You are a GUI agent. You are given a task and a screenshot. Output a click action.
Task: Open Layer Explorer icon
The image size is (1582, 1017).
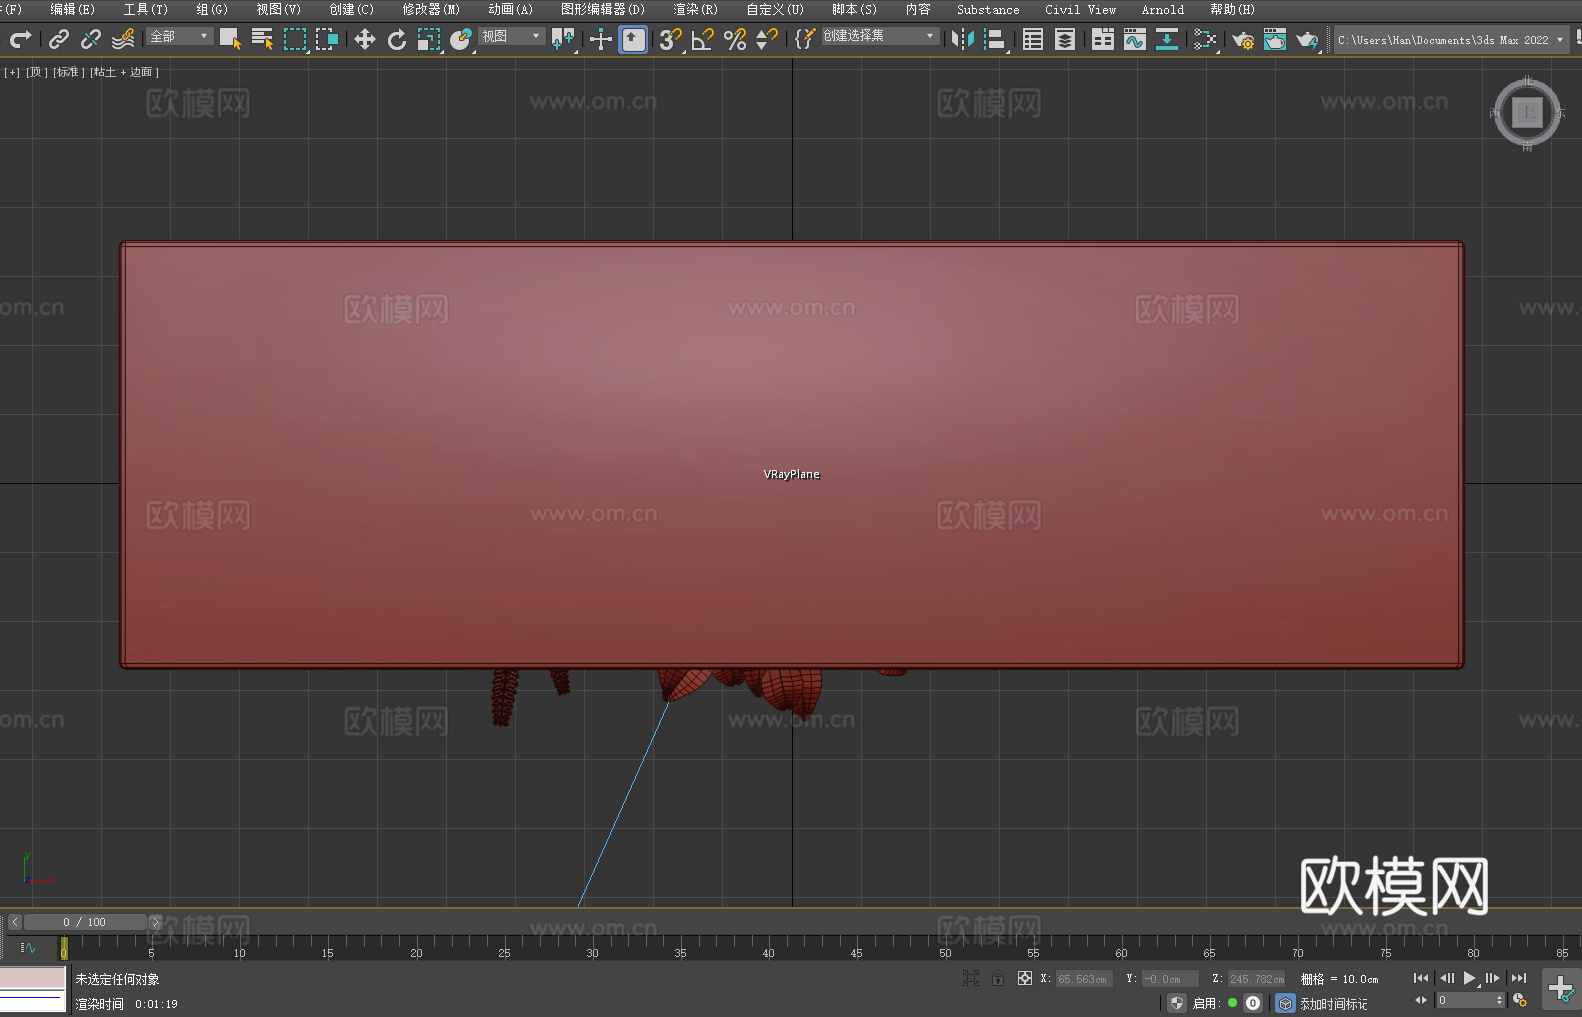(1065, 39)
